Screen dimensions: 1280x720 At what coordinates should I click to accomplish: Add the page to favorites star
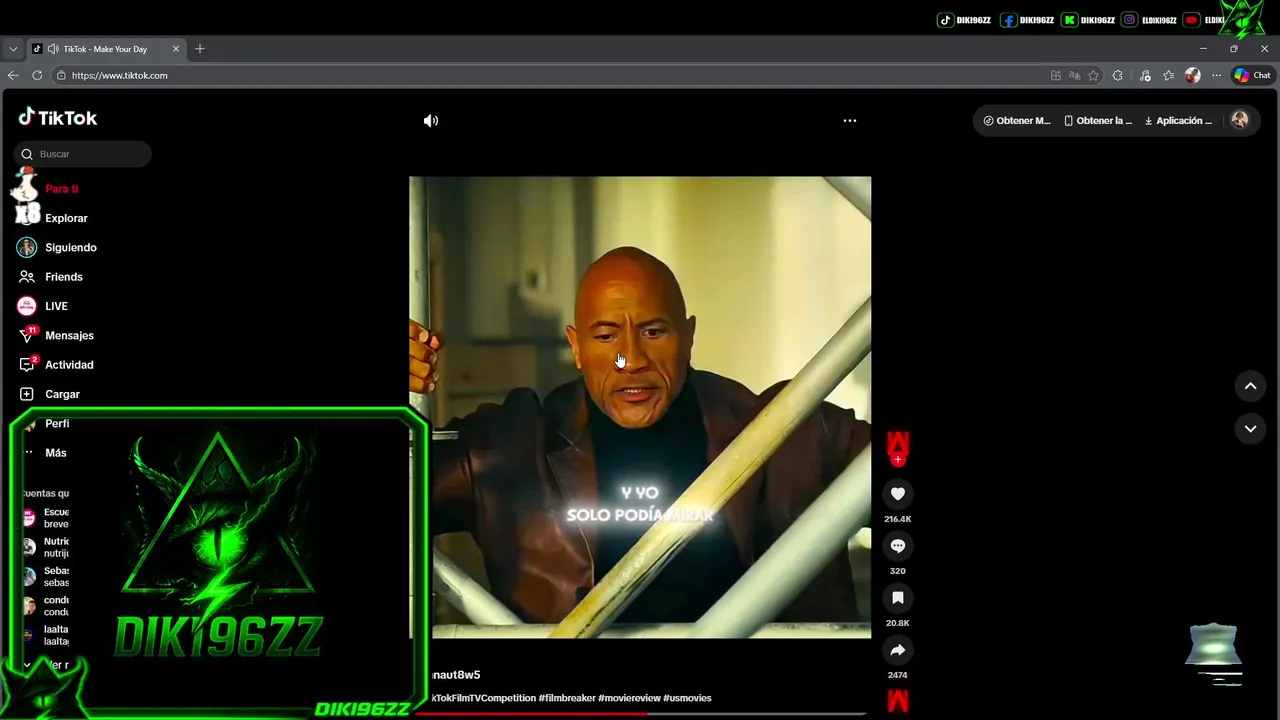click(x=1094, y=75)
